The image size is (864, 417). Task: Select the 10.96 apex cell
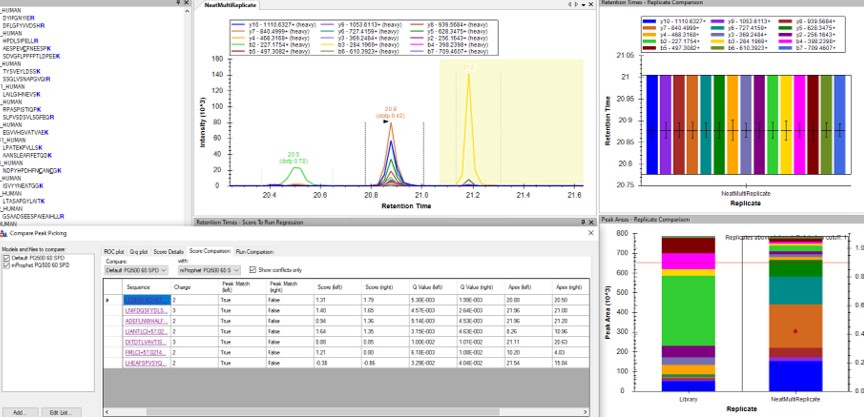click(571, 332)
